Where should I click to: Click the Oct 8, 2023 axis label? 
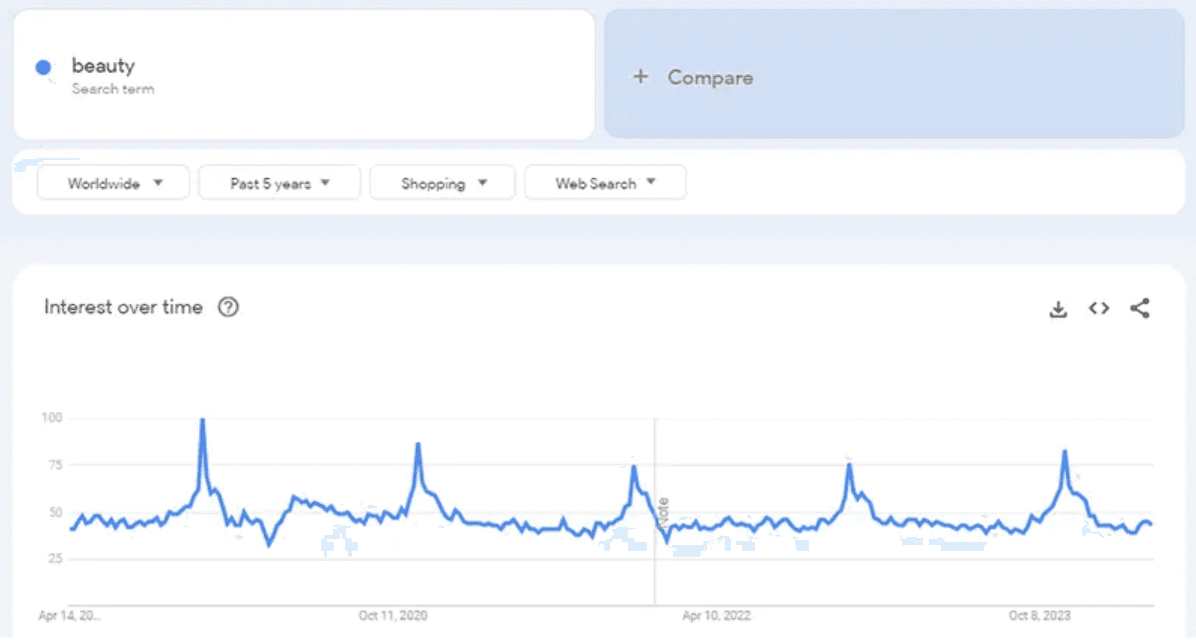pos(1040,616)
